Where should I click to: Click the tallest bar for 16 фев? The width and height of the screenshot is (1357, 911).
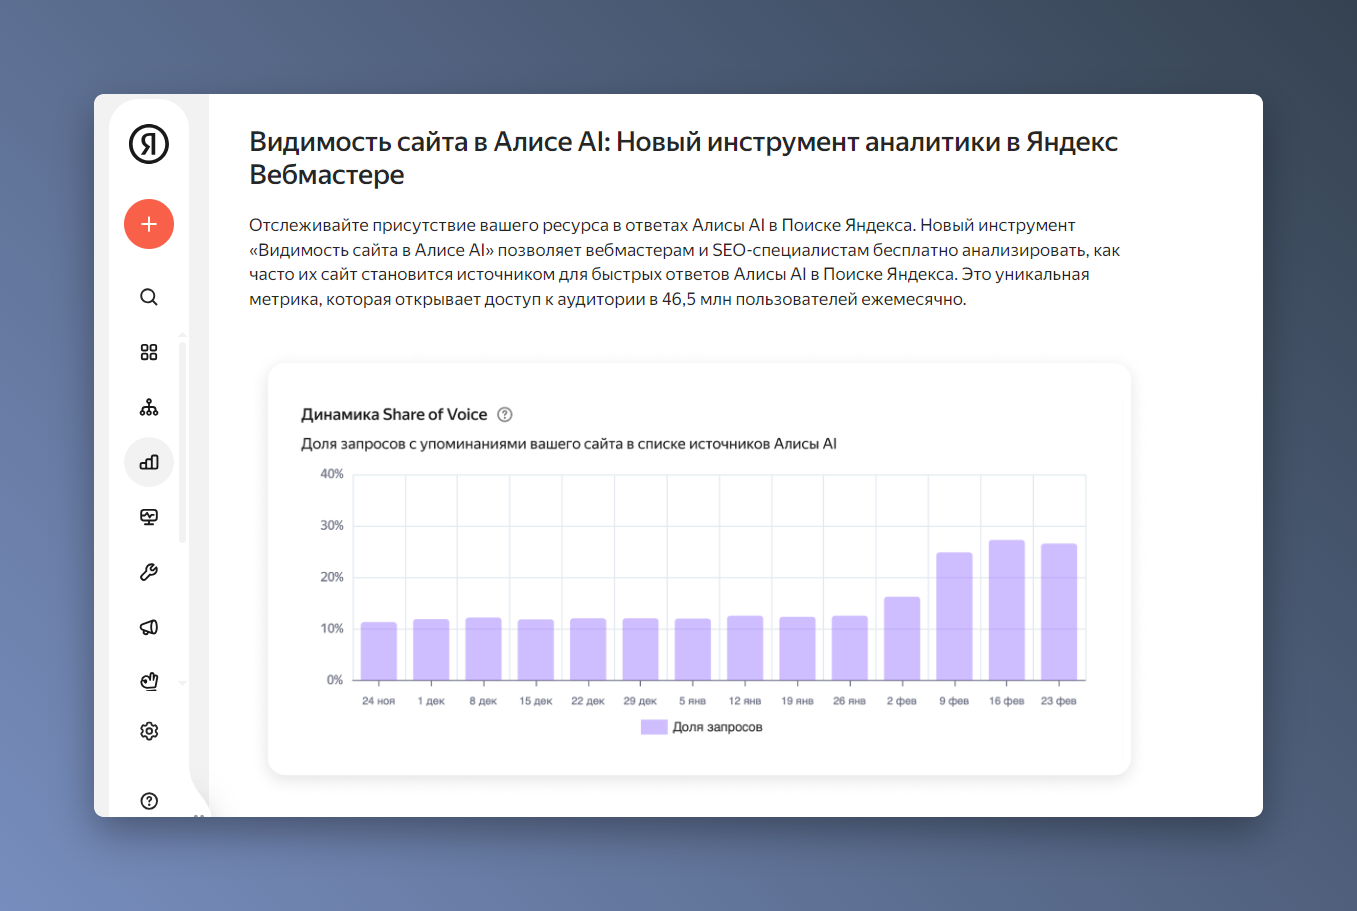point(1007,610)
